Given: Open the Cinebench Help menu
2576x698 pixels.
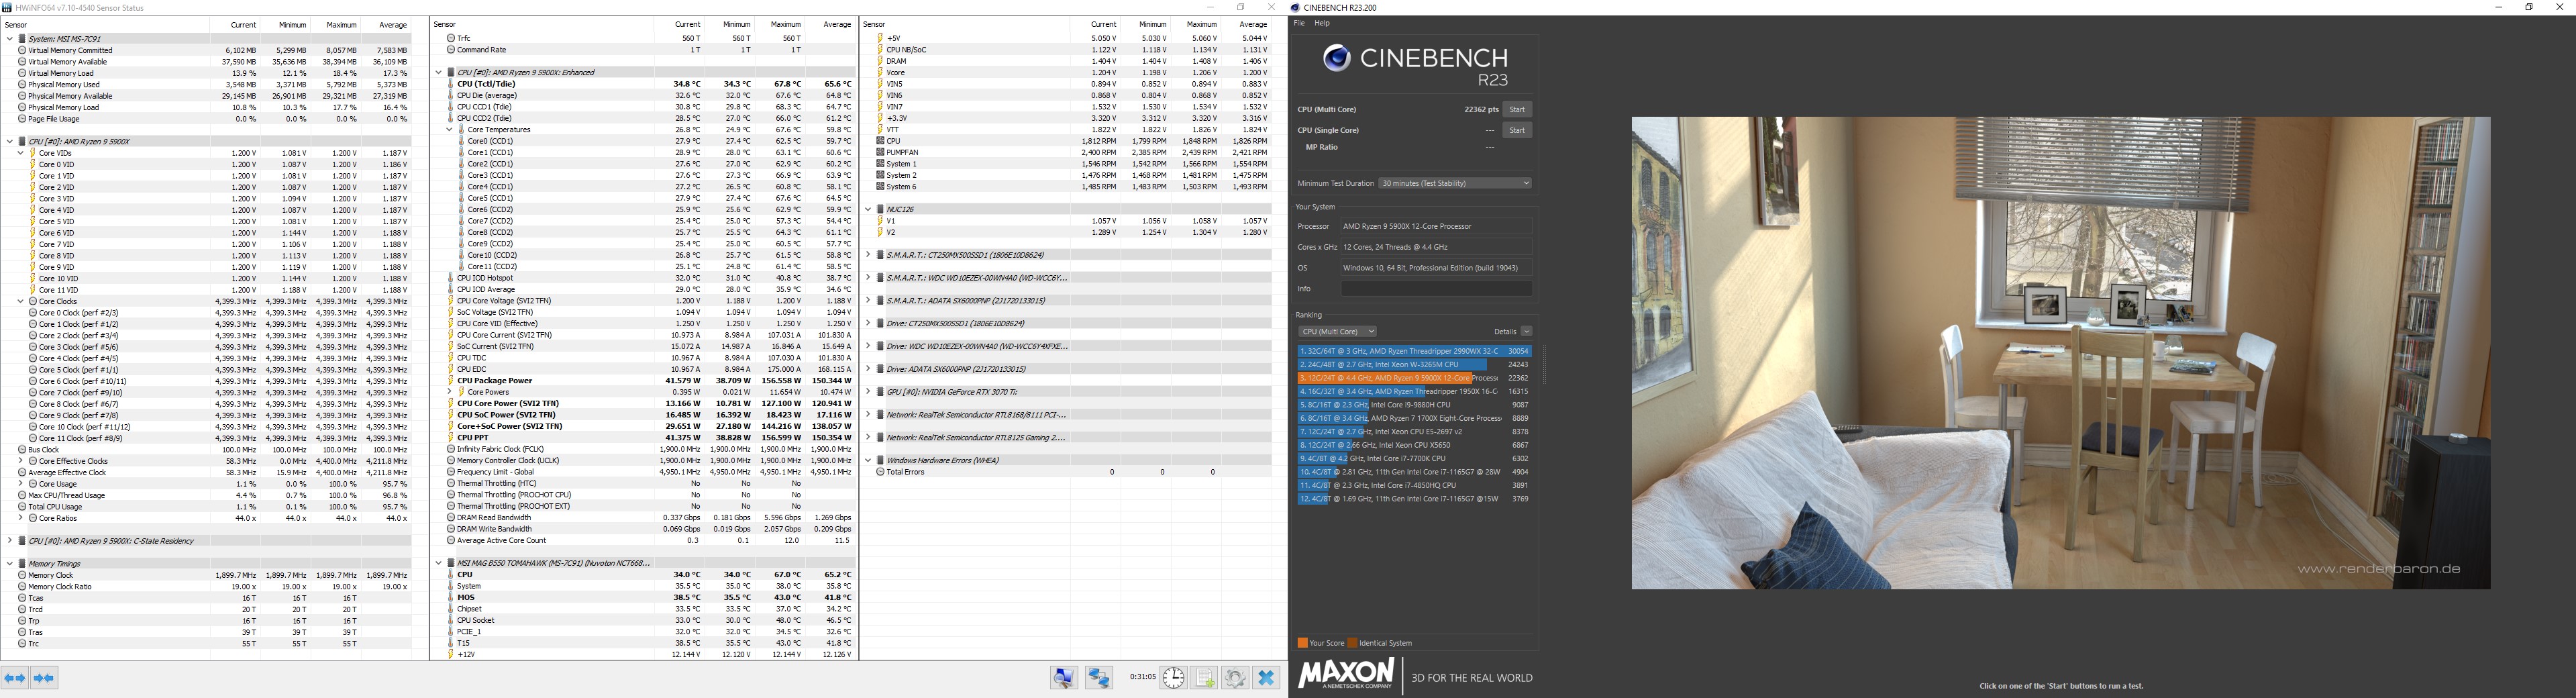Looking at the screenshot, I should [1322, 23].
